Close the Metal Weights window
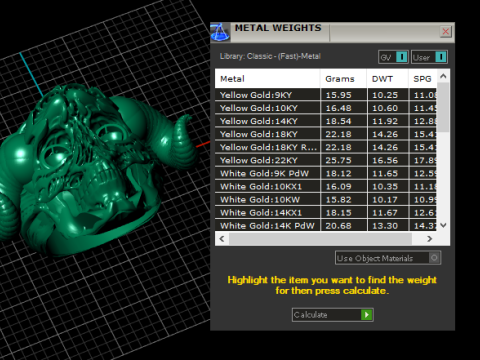 [446, 32]
